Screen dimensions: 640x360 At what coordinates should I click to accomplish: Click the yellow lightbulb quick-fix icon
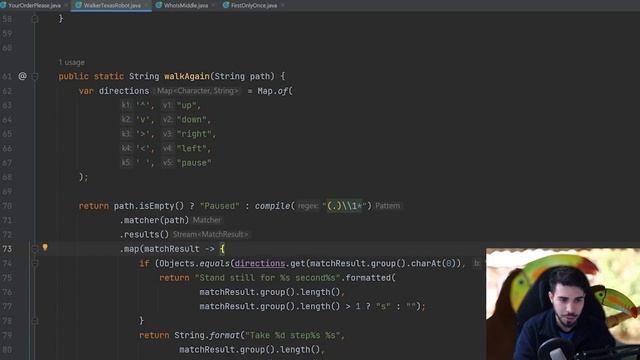click(x=45, y=247)
